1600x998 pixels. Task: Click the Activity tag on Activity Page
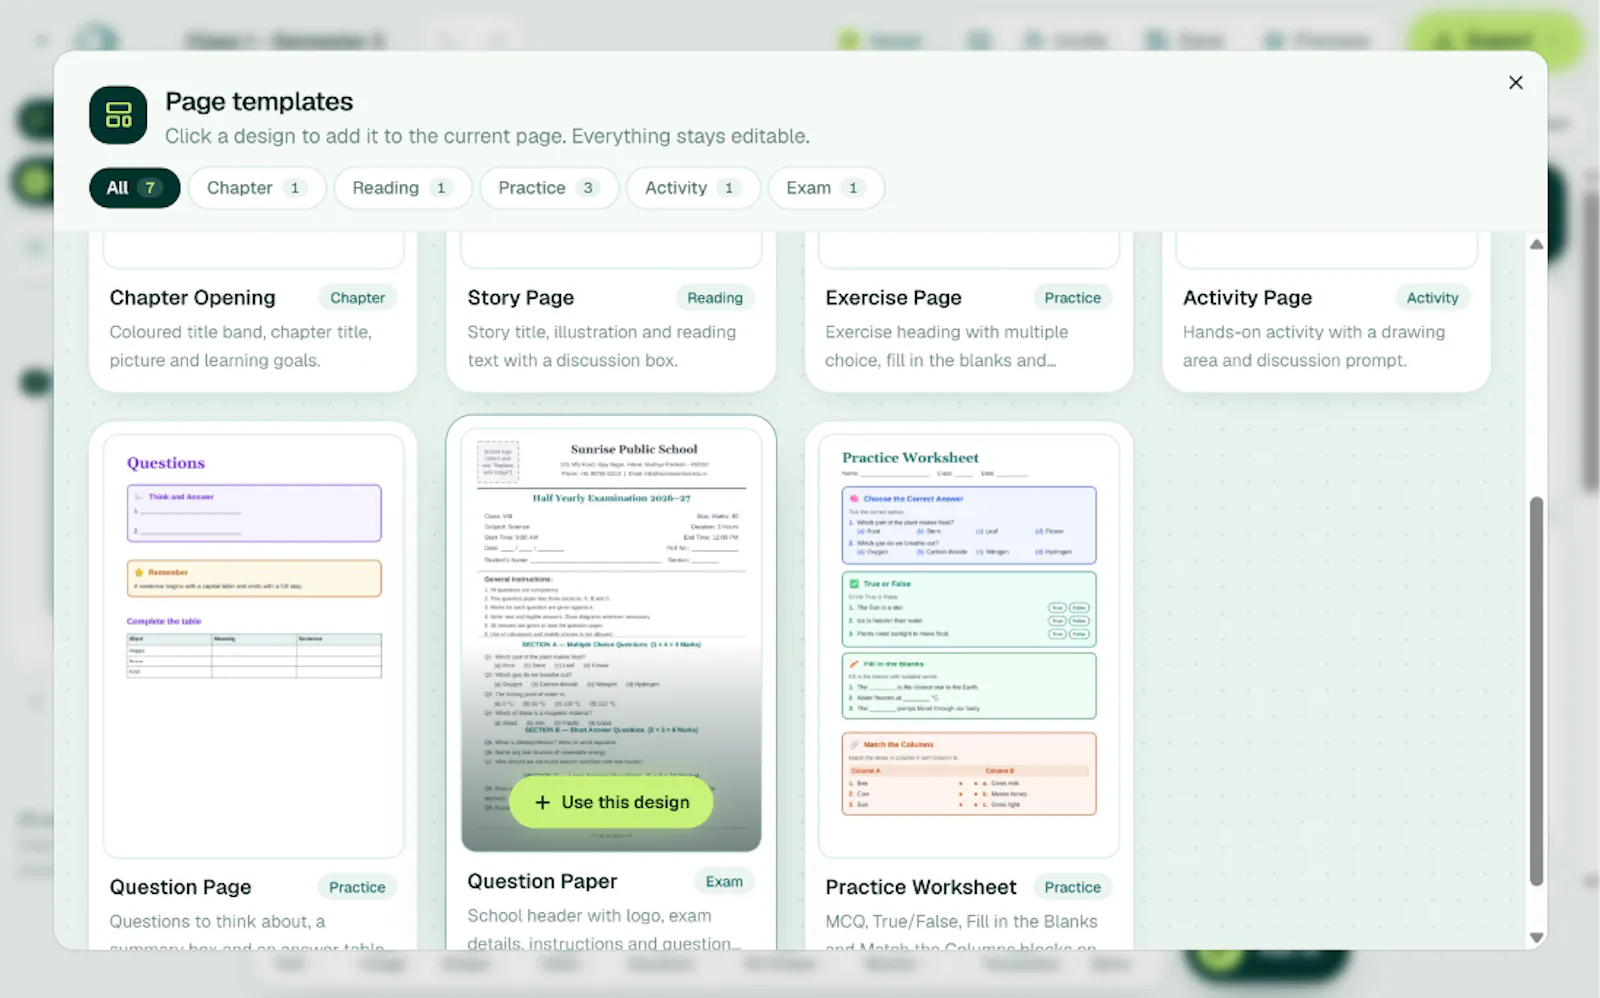(1432, 298)
